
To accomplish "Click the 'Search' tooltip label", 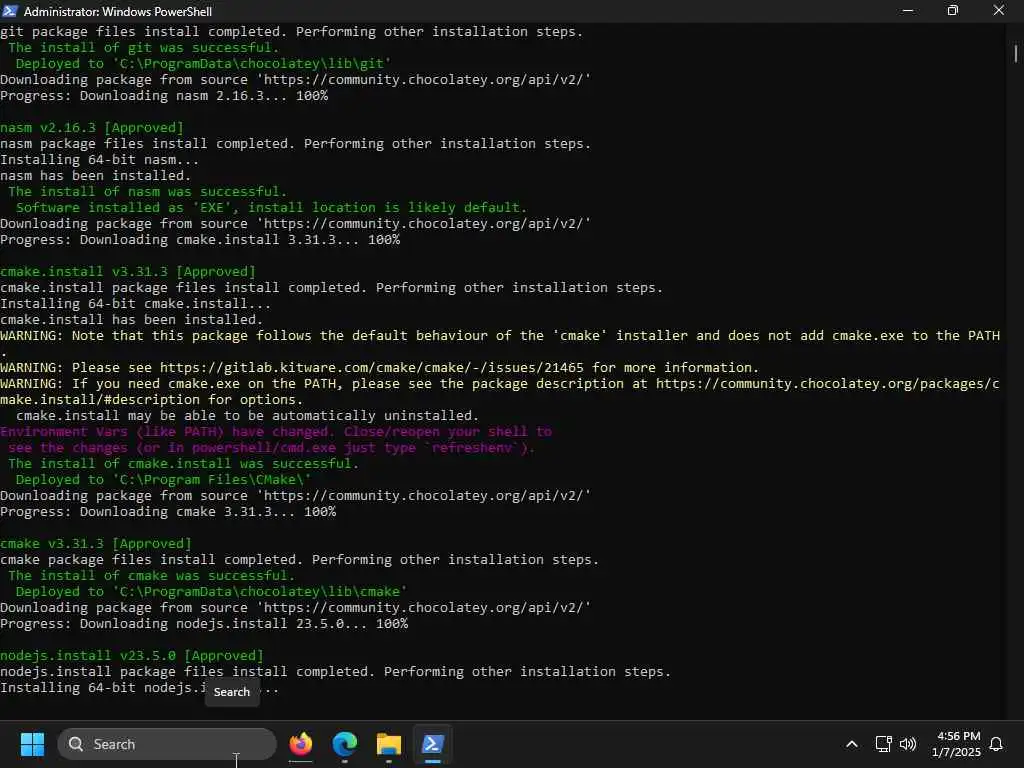I will tap(232, 692).
